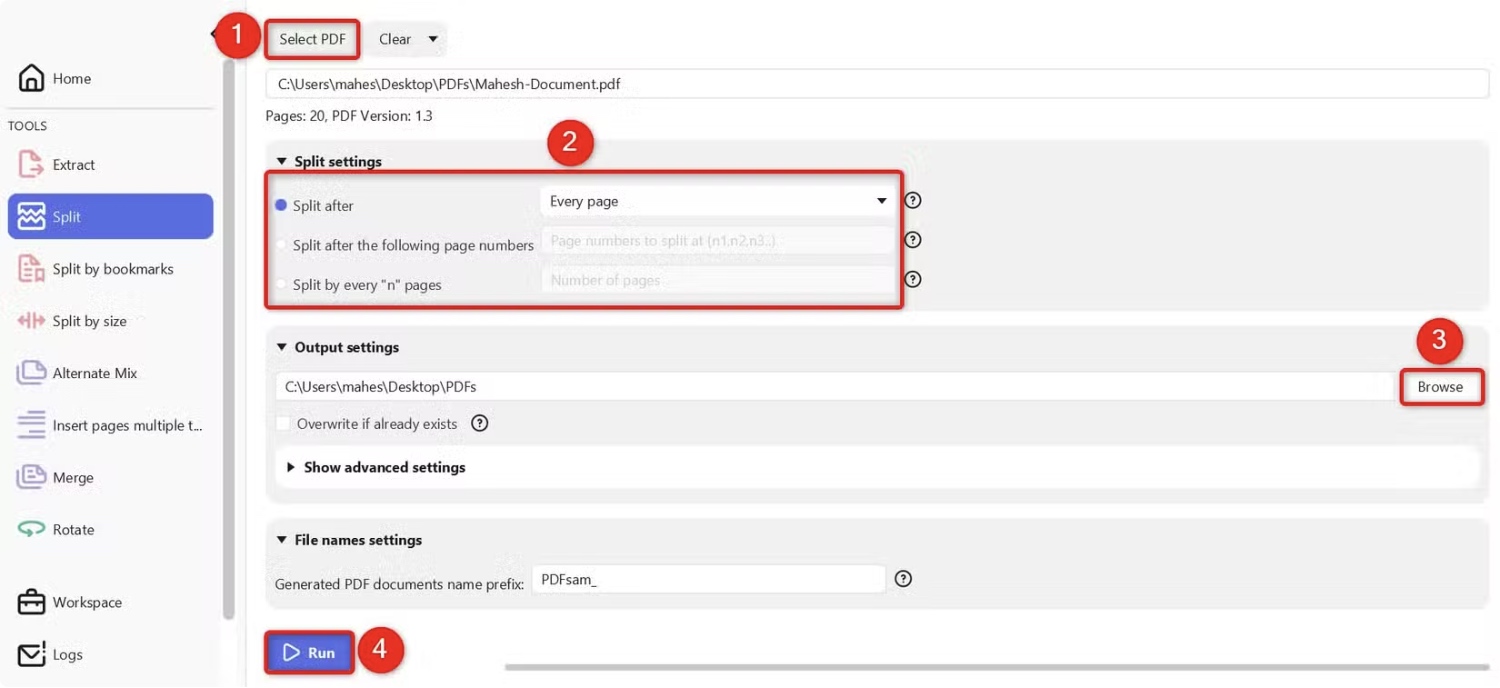
Task: Enable Overwrite if already exists checkbox
Action: 283,424
